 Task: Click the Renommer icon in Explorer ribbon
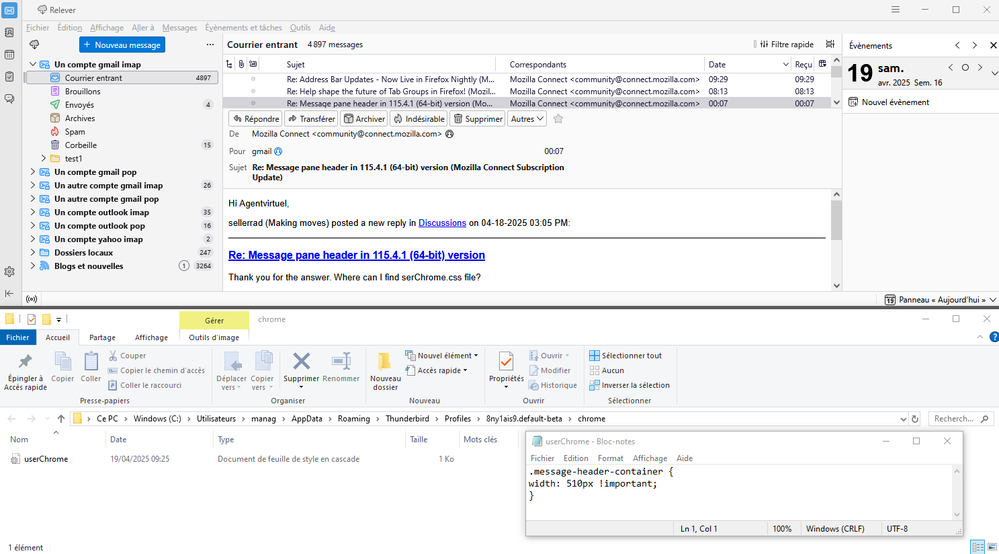pos(341,361)
